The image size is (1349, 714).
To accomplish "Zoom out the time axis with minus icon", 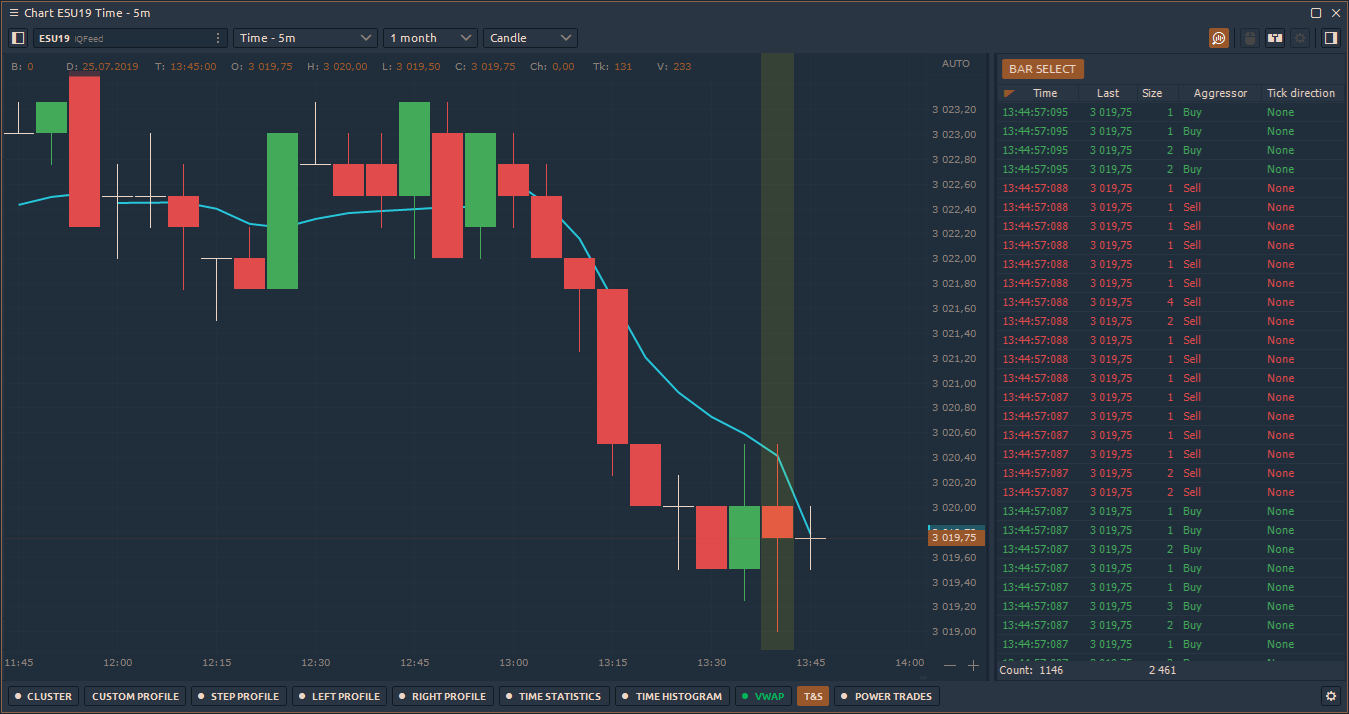I will pos(950,665).
